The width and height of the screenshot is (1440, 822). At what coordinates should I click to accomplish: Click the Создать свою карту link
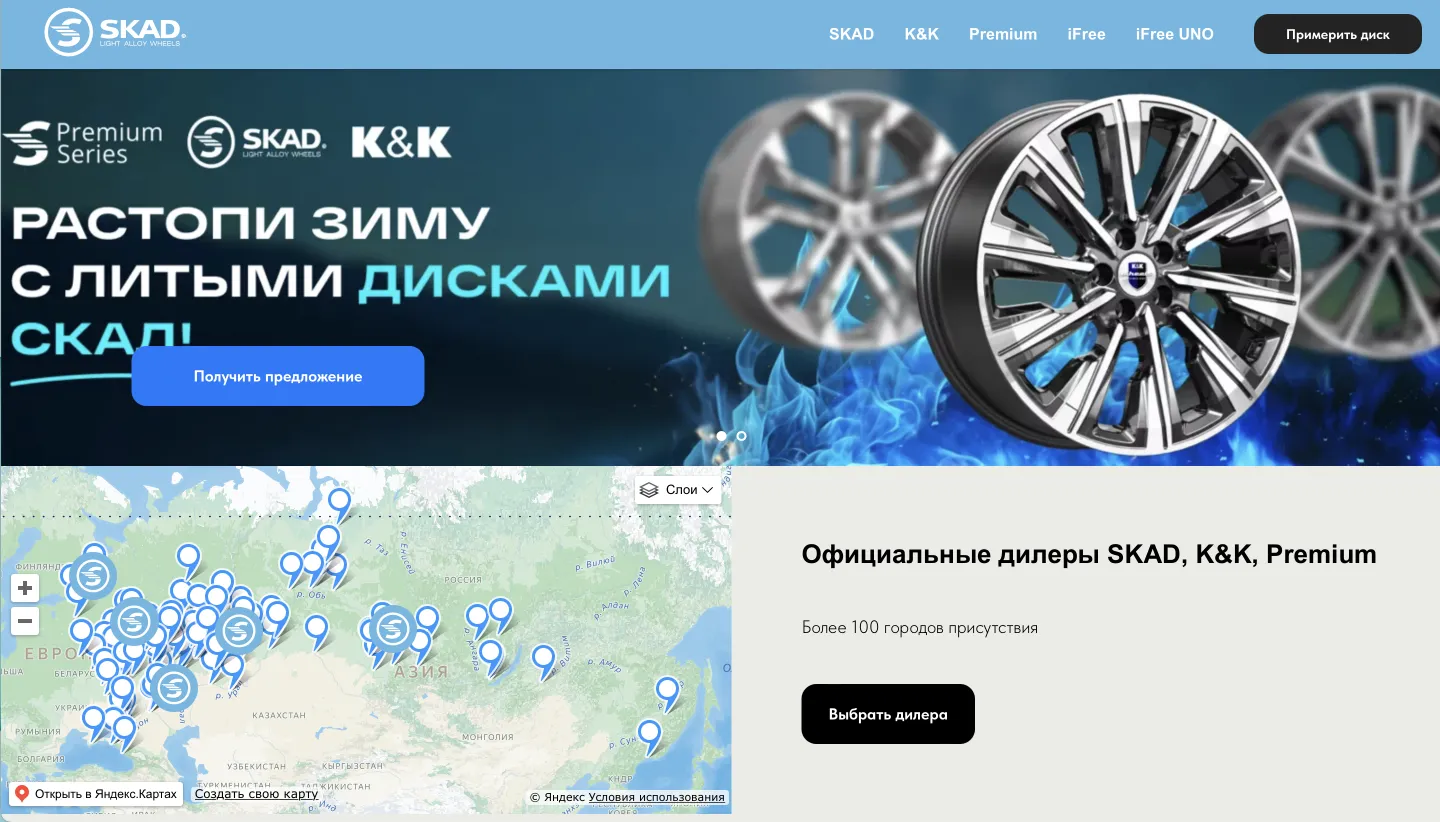coord(256,794)
